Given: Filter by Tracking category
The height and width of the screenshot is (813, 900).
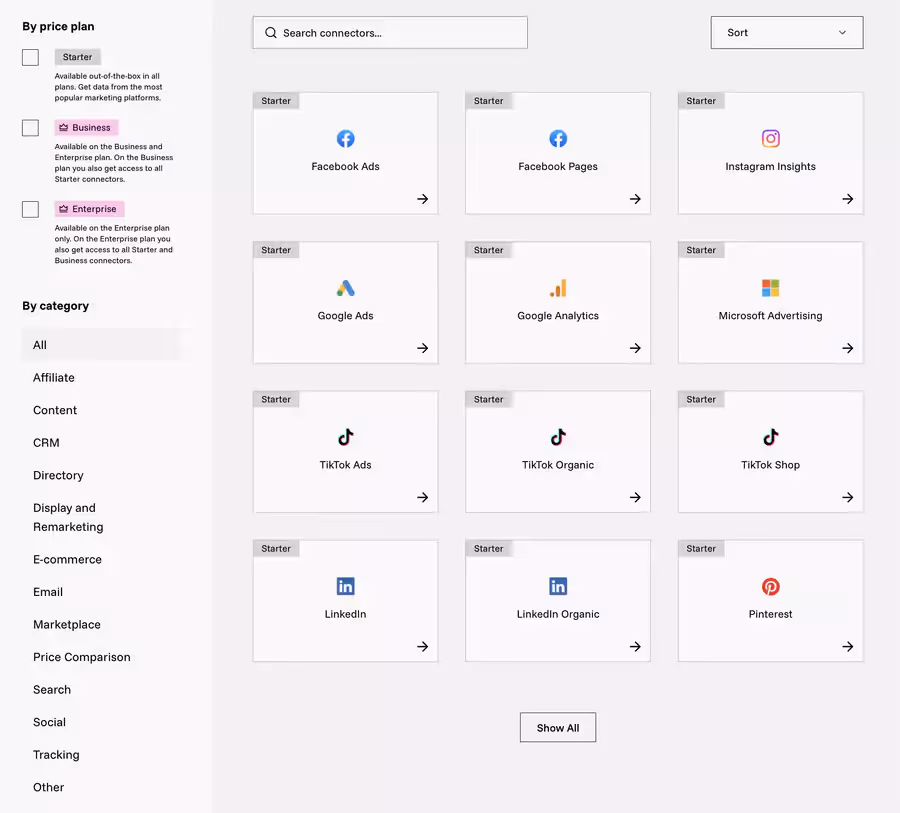Looking at the screenshot, I should (56, 755).
